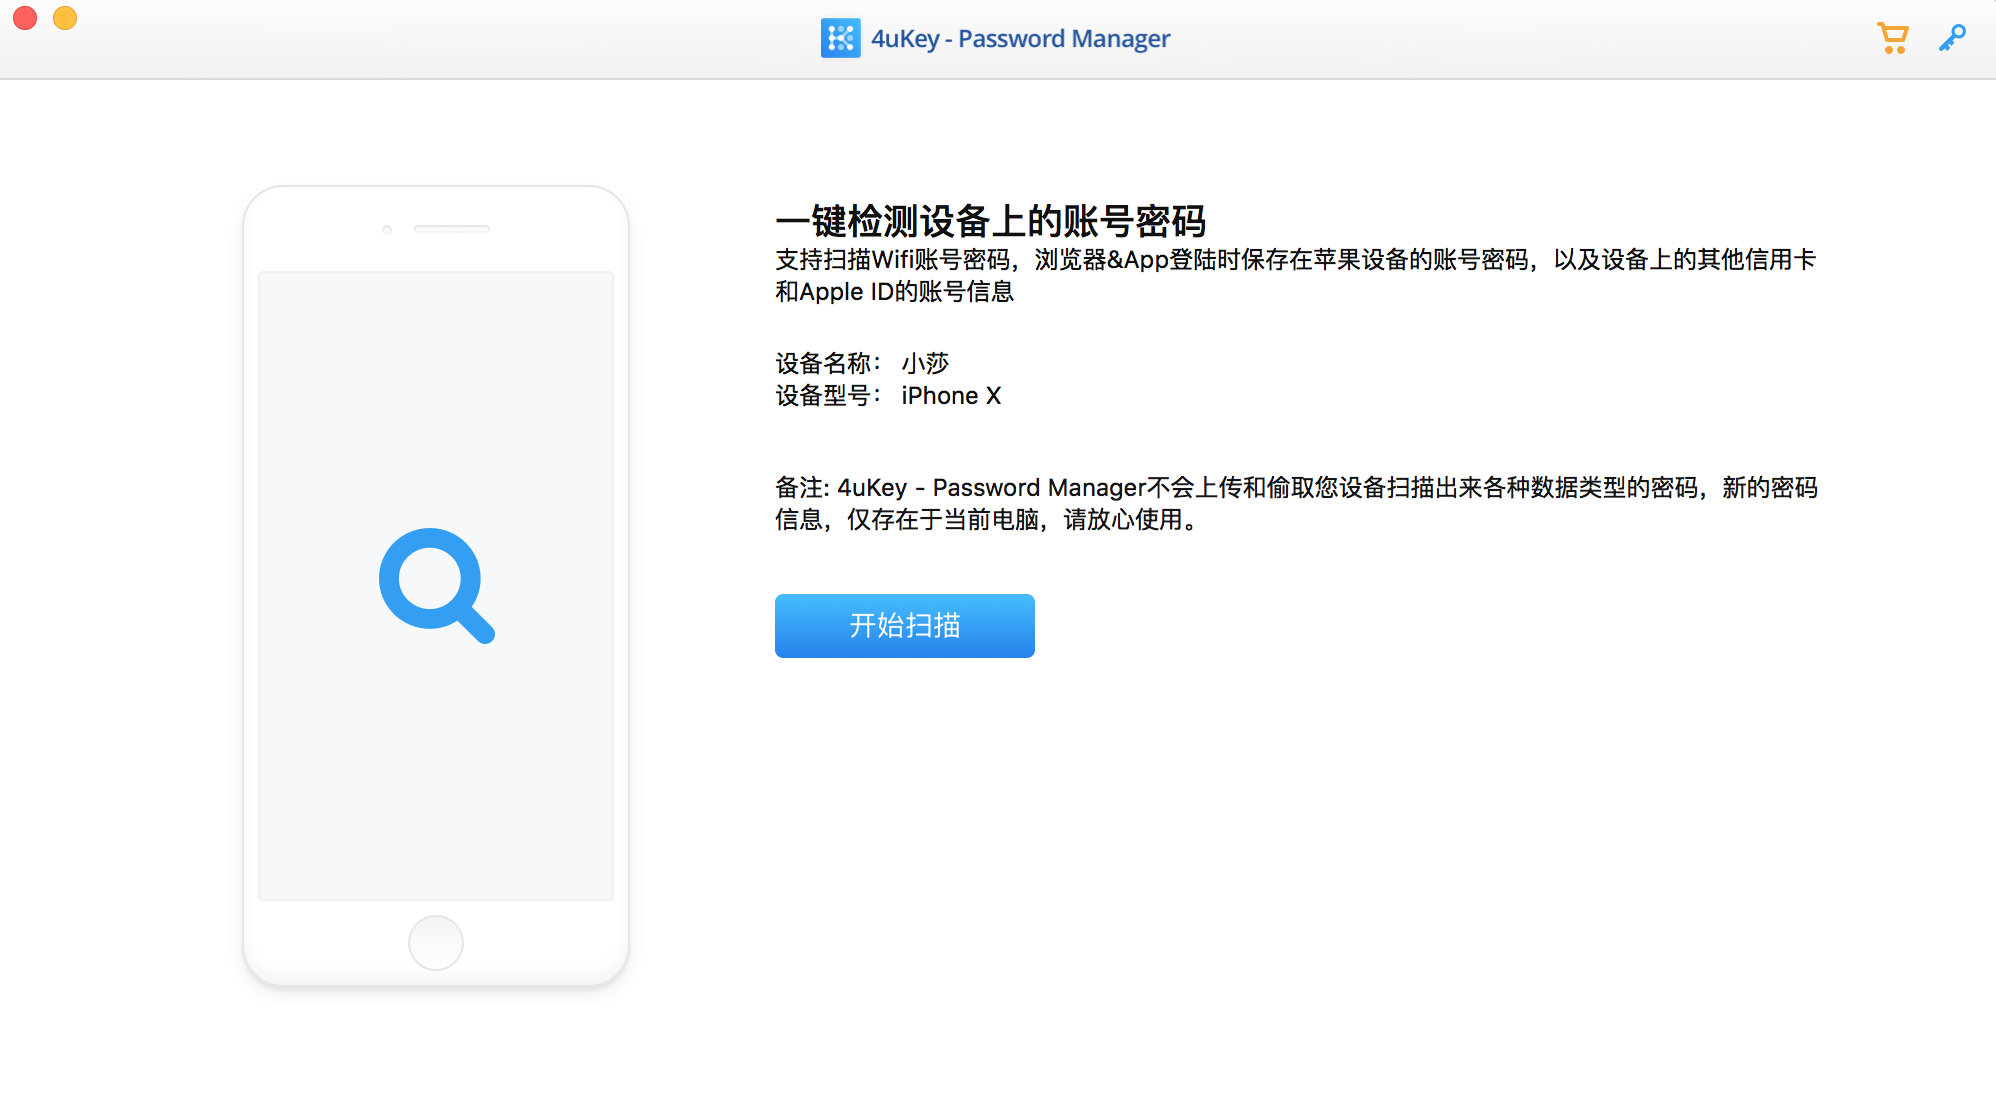
Task: Click the blue magnifying glass icon
Action: (x=436, y=586)
